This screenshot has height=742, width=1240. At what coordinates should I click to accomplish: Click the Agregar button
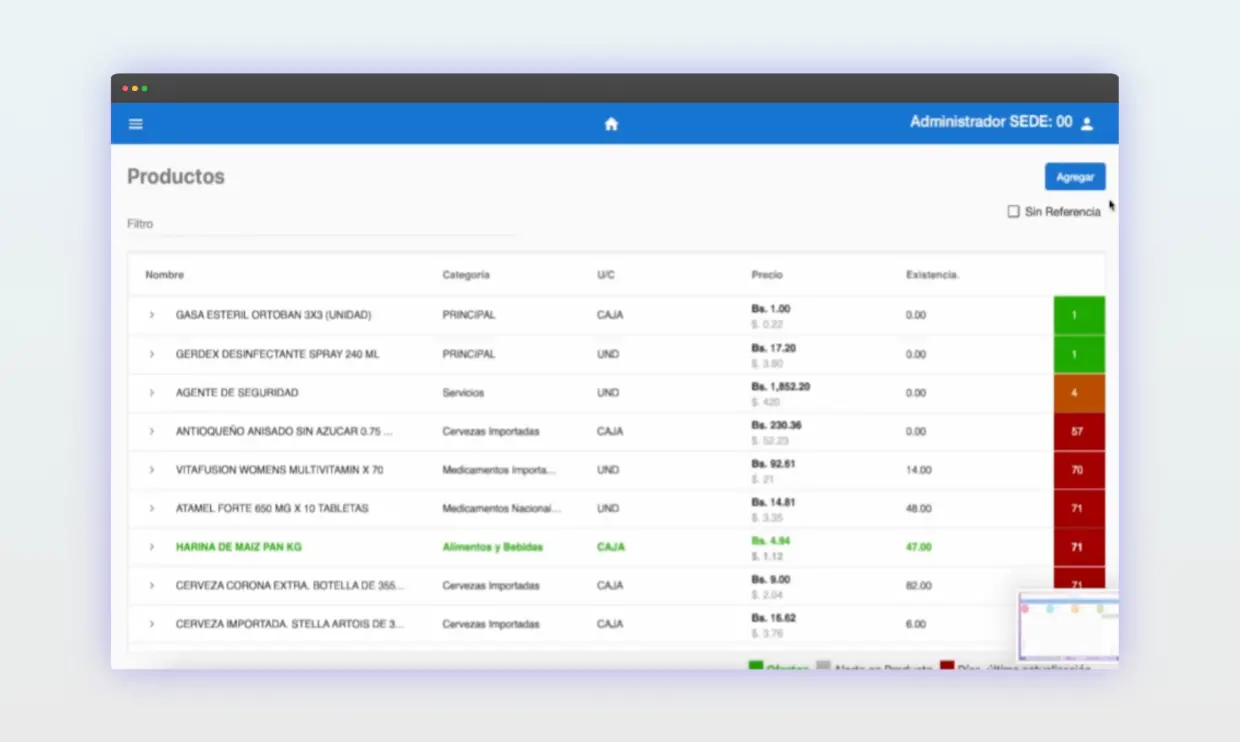(1075, 177)
